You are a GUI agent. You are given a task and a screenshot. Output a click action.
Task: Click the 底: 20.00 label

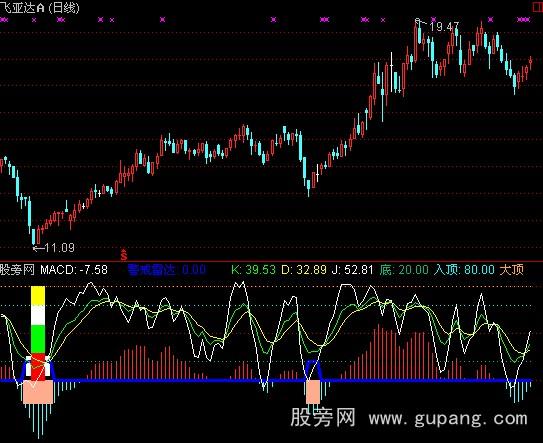pos(404,269)
